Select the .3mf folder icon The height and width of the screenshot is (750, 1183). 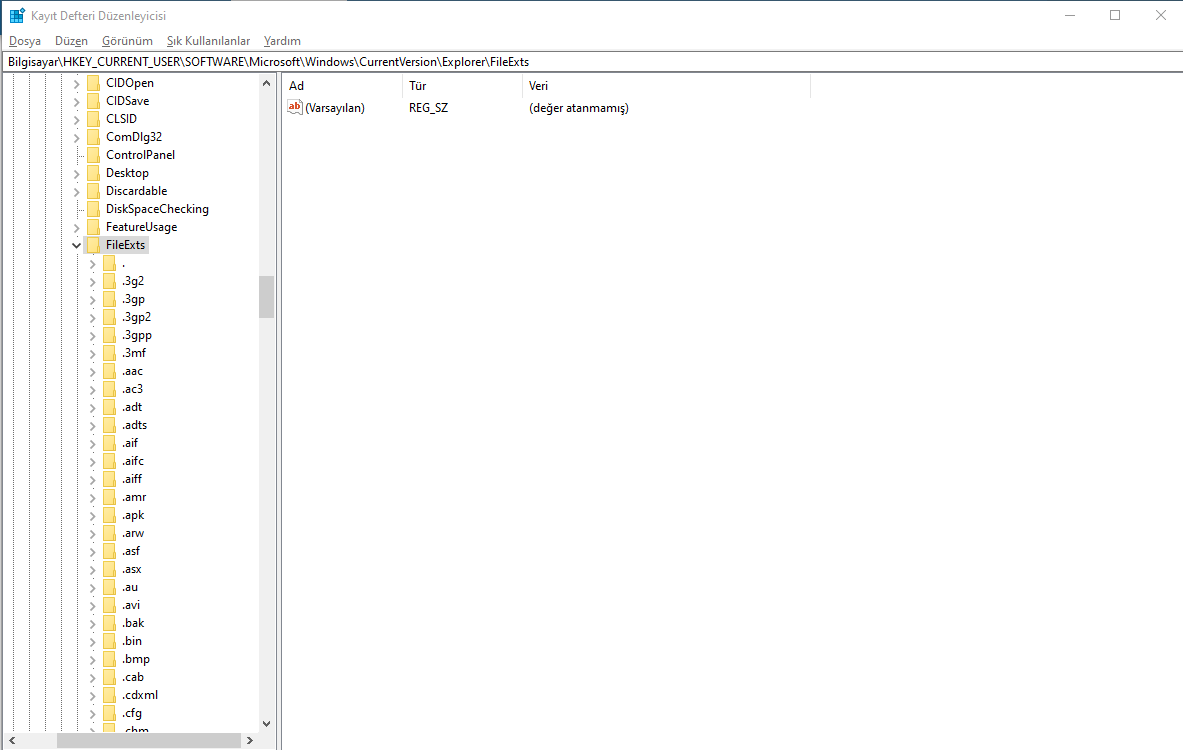(109, 352)
